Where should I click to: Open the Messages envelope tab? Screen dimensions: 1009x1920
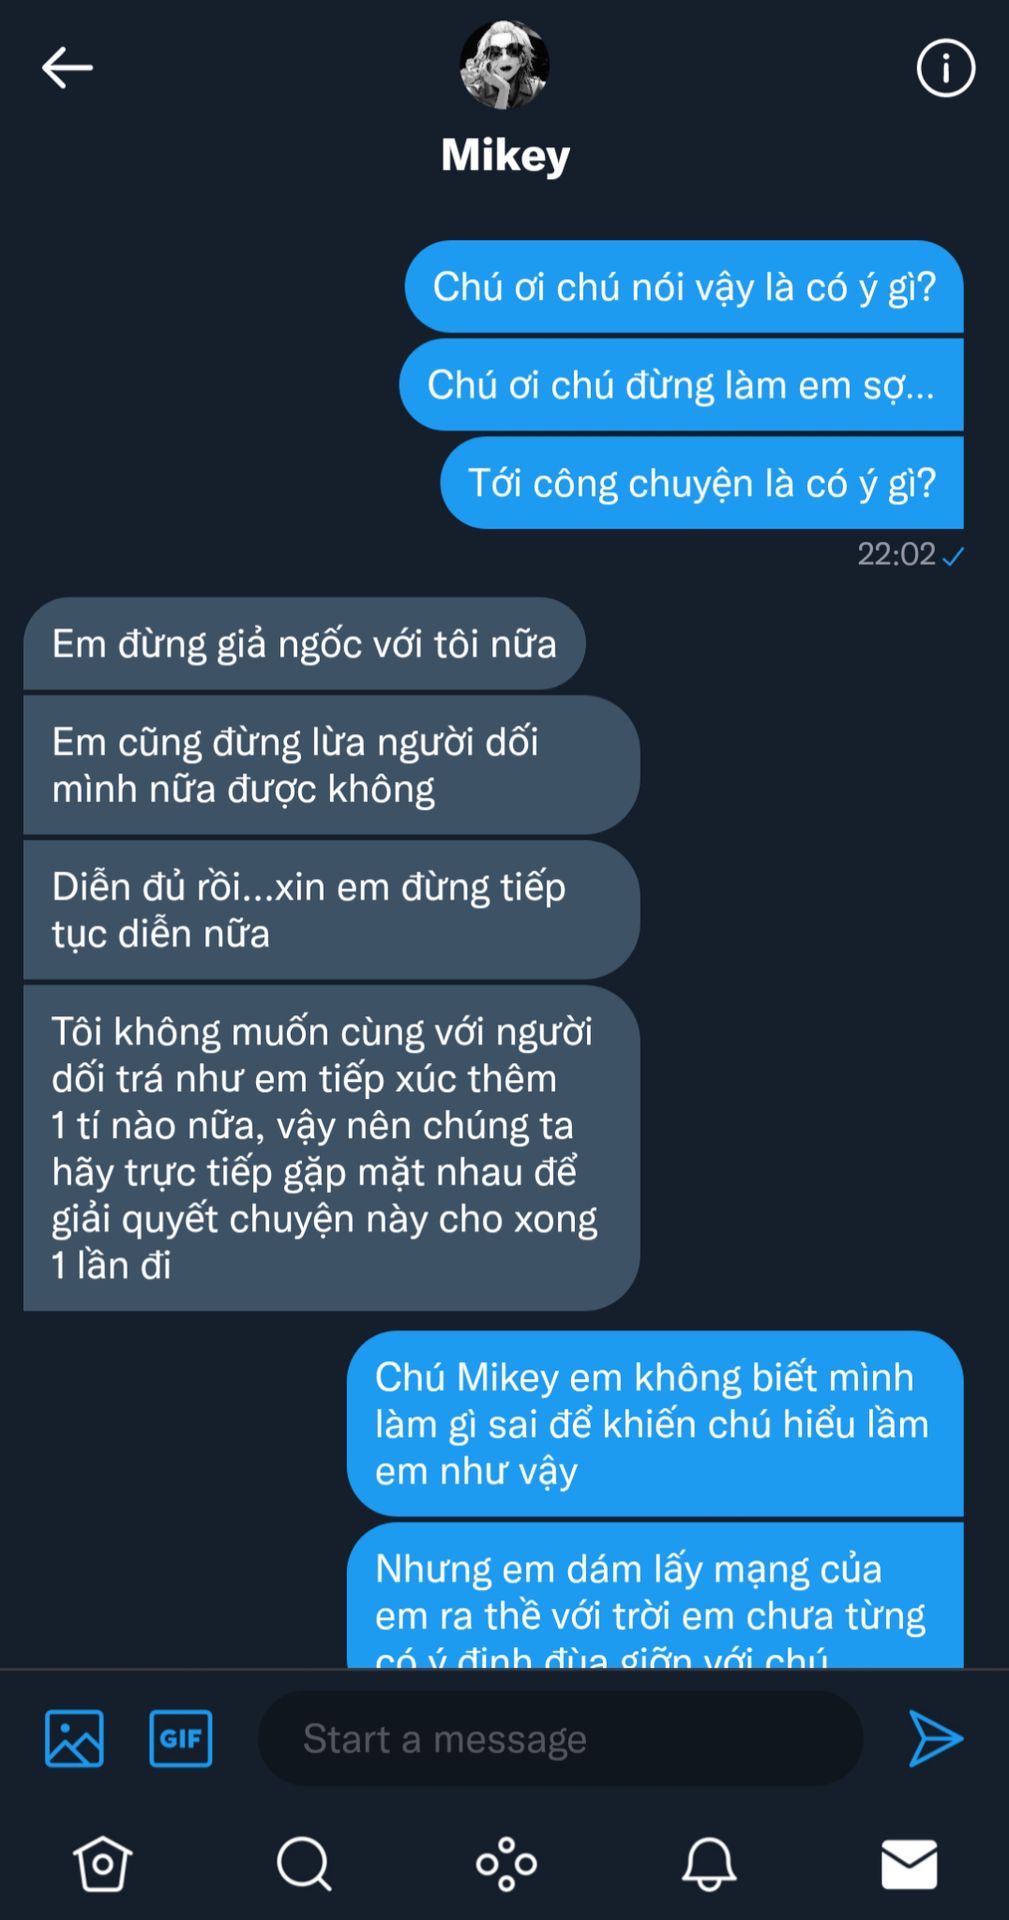tap(909, 1864)
